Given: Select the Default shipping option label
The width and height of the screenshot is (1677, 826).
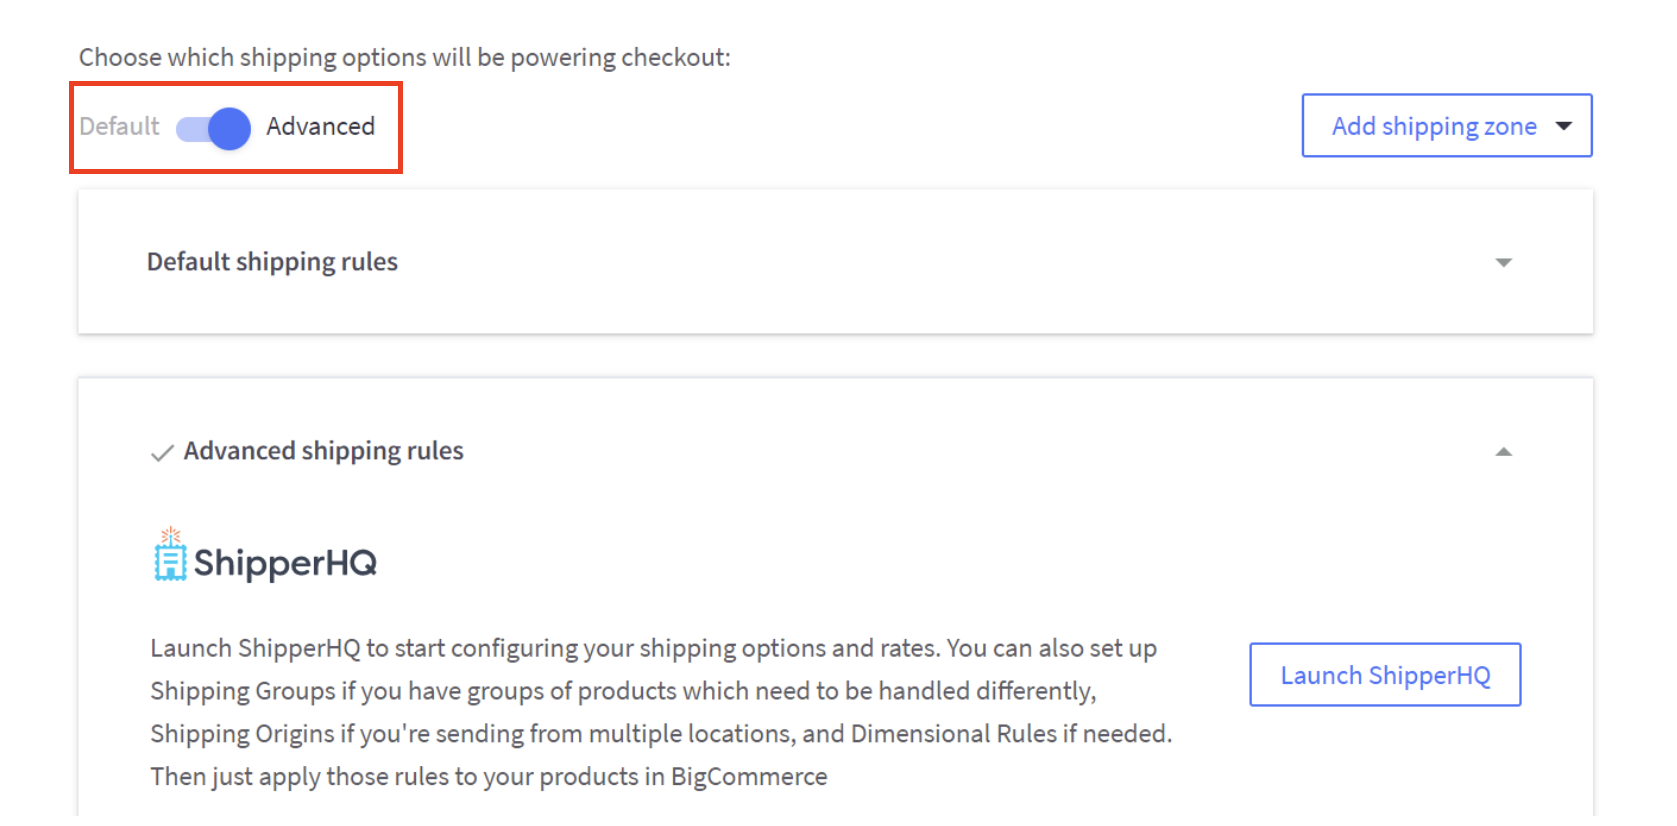Looking at the screenshot, I should tap(119, 127).
